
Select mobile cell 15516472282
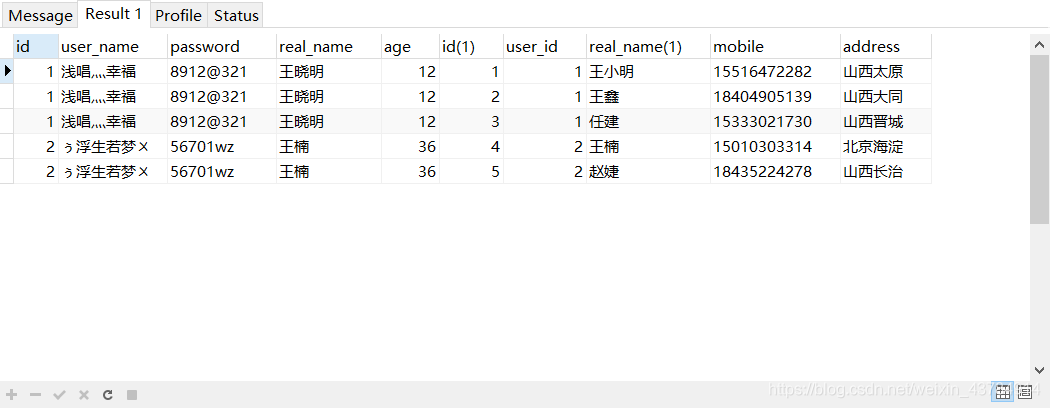(775, 72)
